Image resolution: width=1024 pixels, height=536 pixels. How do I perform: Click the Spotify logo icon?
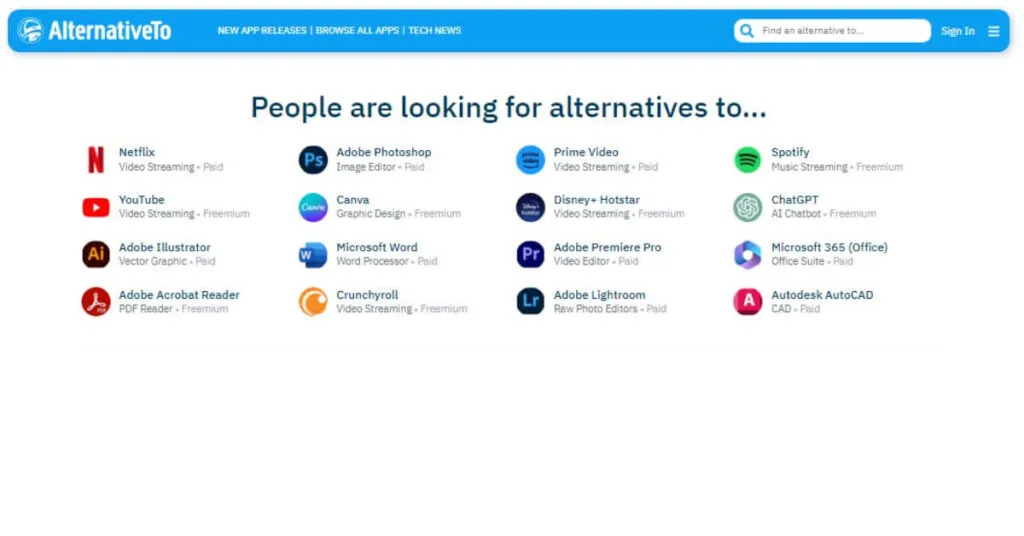click(747, 160)
